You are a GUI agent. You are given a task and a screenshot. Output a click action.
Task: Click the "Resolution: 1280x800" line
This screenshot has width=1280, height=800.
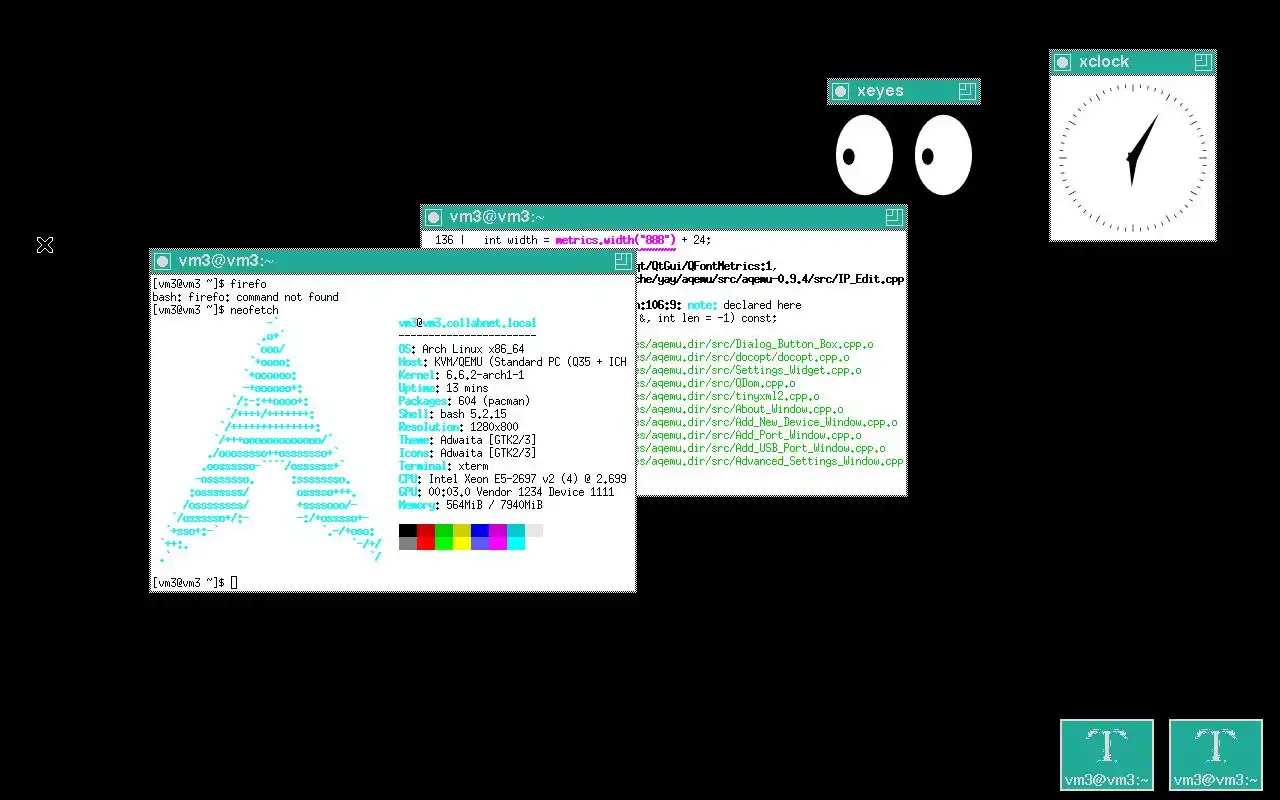coord(458,427)
